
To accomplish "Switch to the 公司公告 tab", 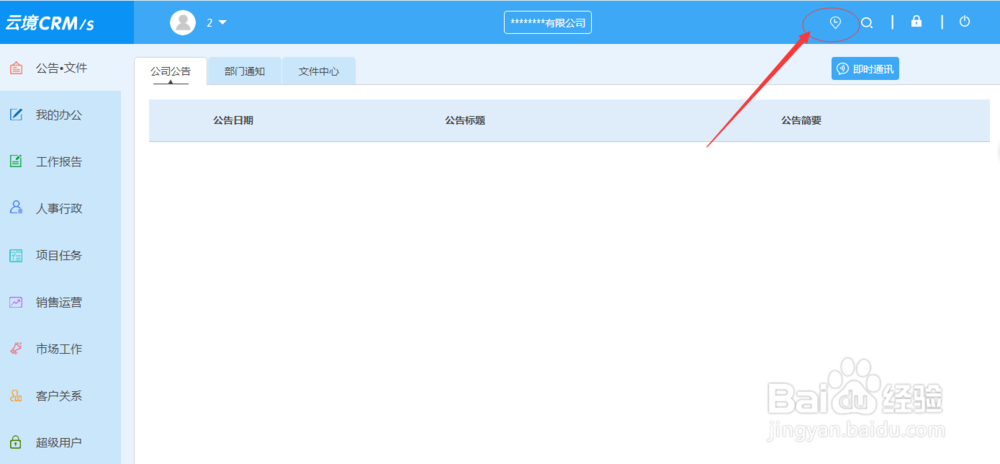I will 170,71.
